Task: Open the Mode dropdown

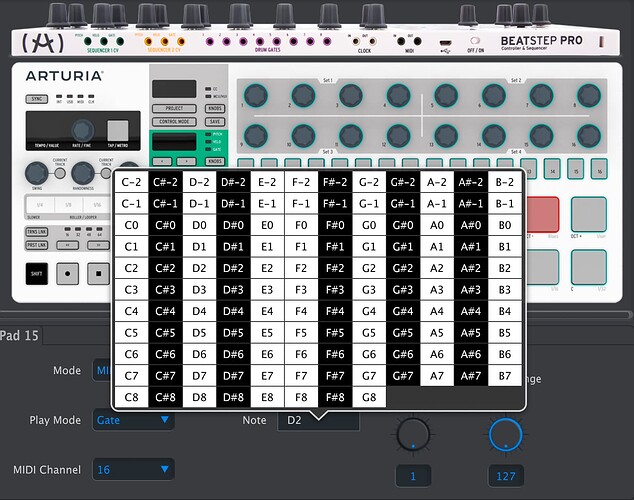Action: coord(102,370)
